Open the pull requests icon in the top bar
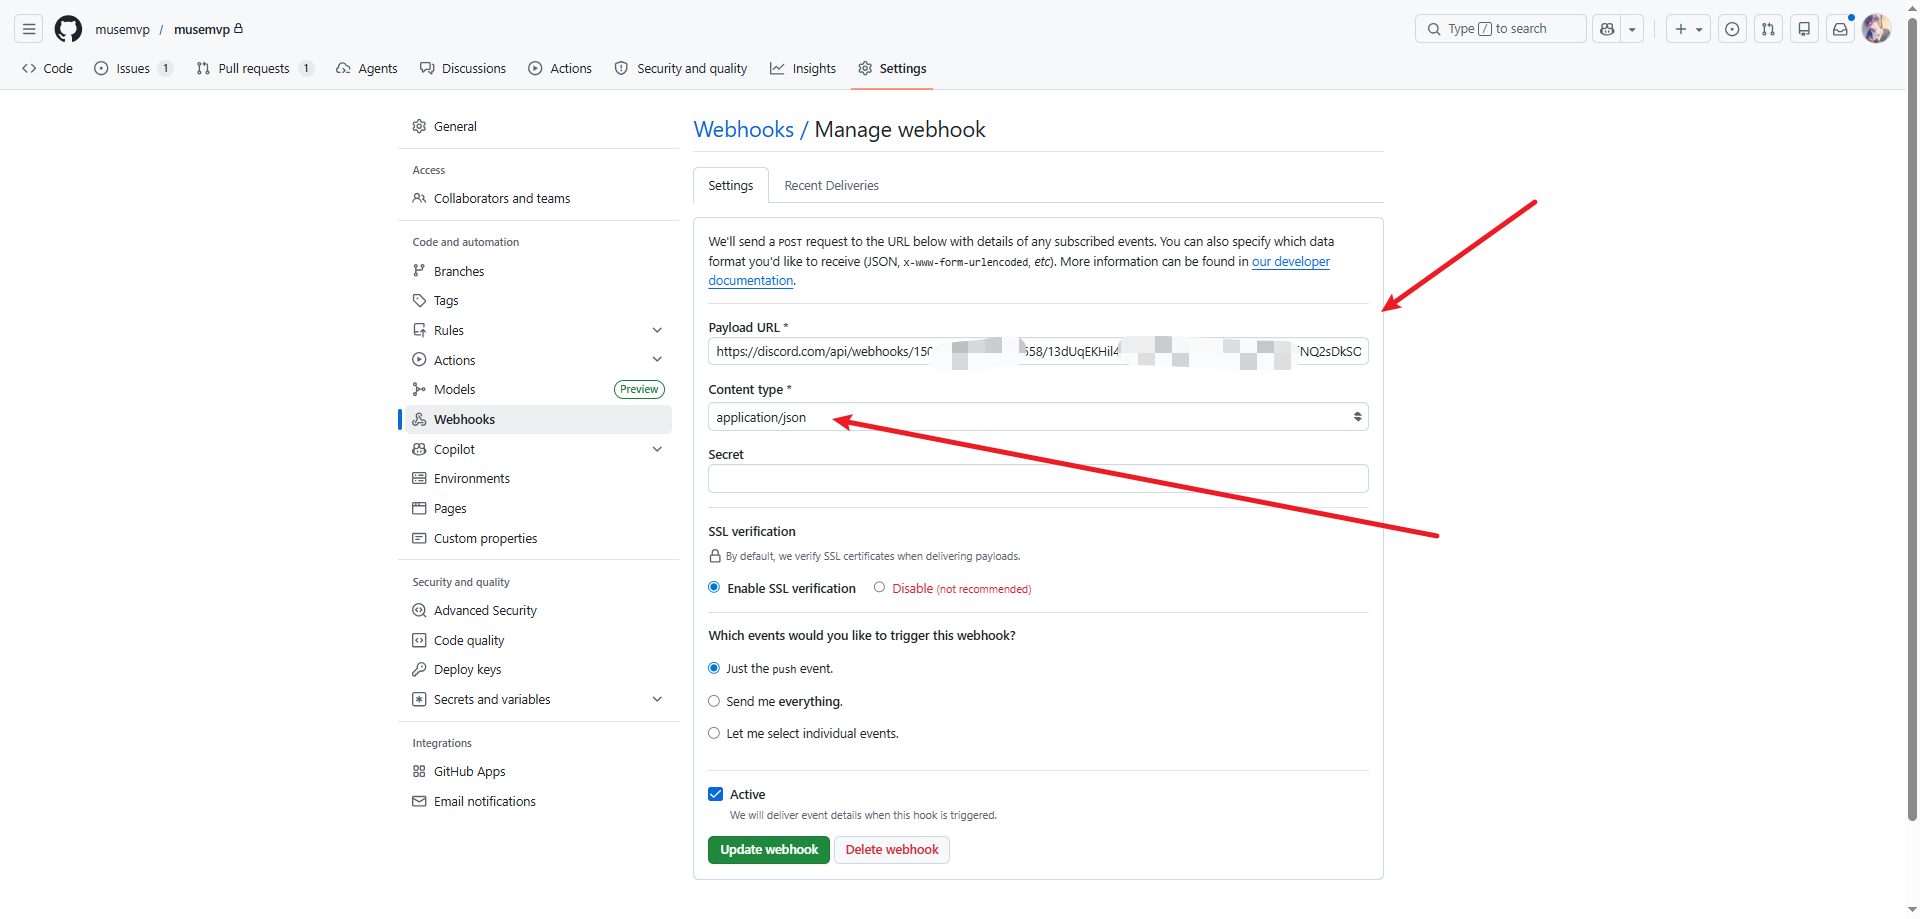Viewport: 1920px width, 919px height. (1768, 29)
